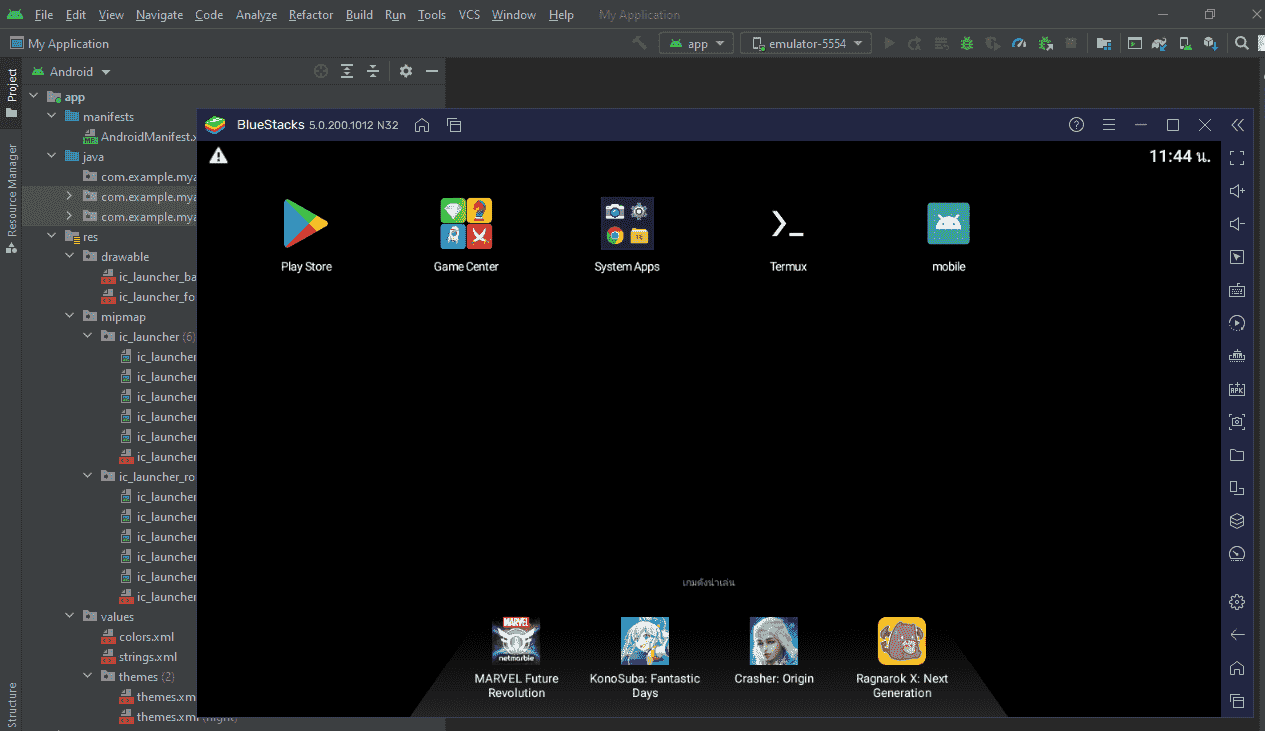Click BlueStacks volume up icon

[x=1237, y=191]
